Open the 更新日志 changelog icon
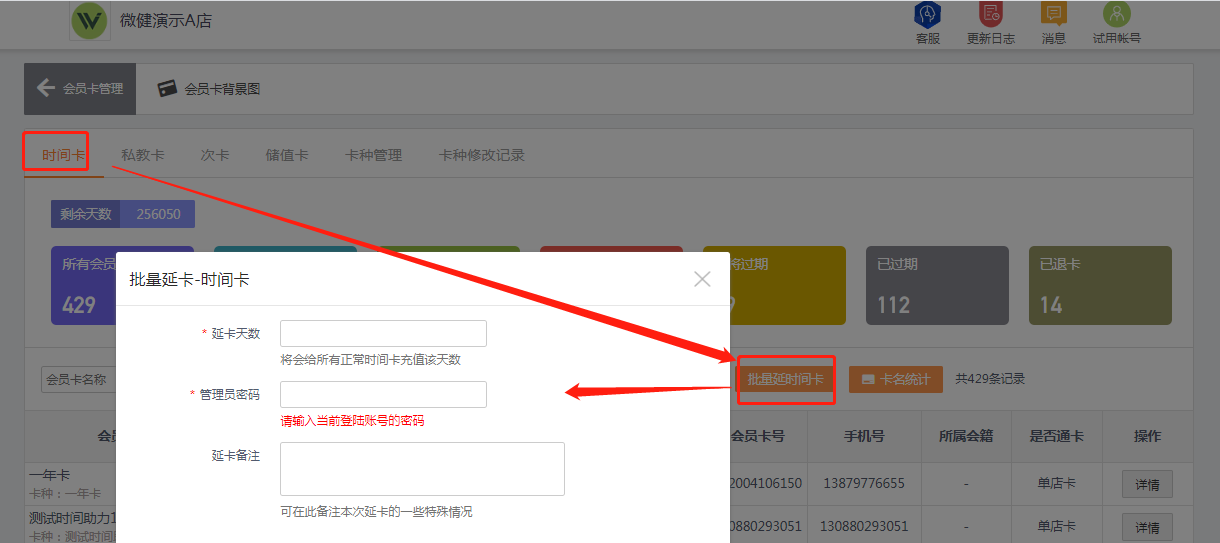 coord(990,16)
